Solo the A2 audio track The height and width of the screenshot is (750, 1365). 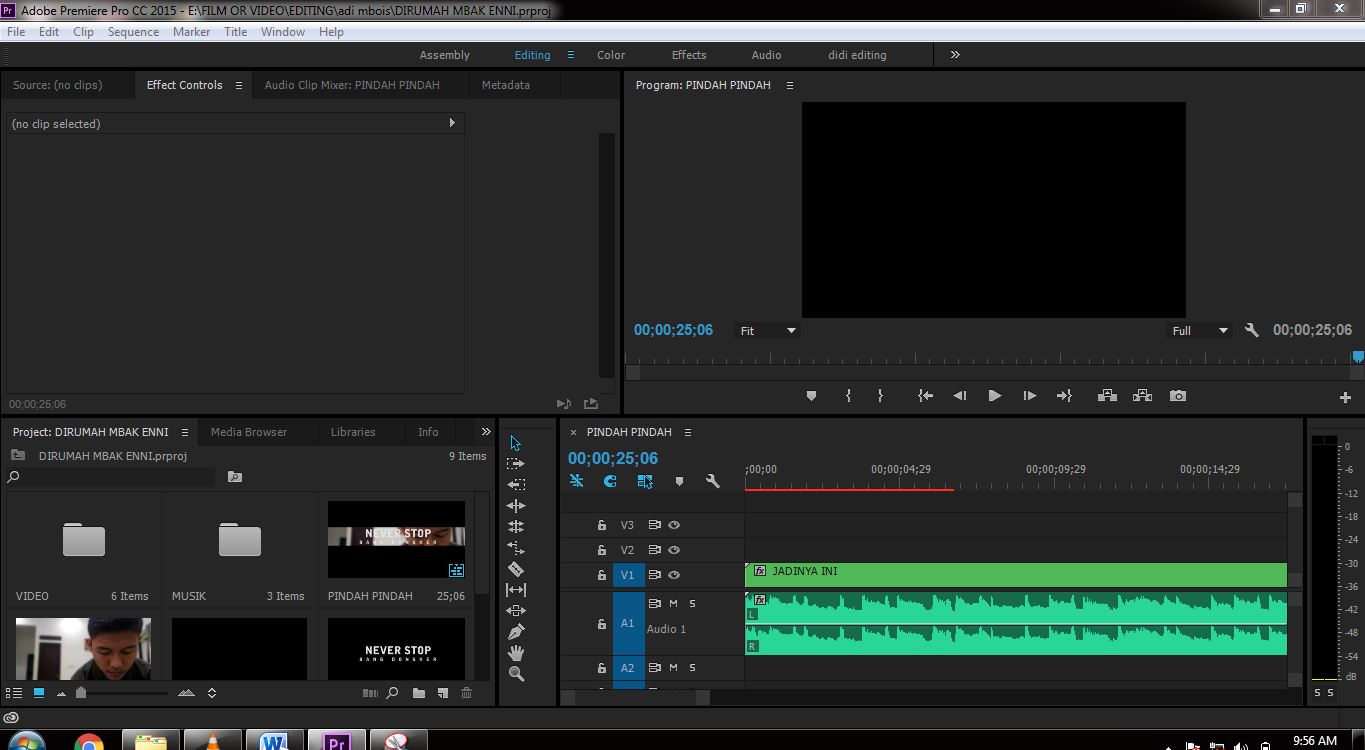click(x=692, y=667)
